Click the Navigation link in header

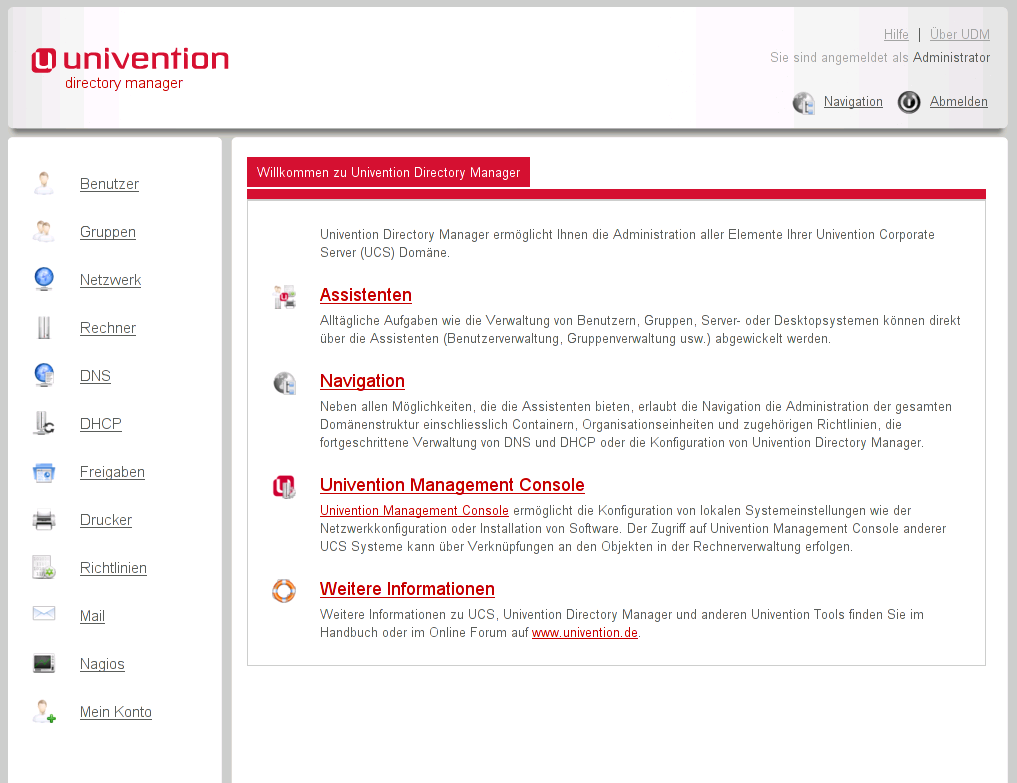[x=853, y=102]
